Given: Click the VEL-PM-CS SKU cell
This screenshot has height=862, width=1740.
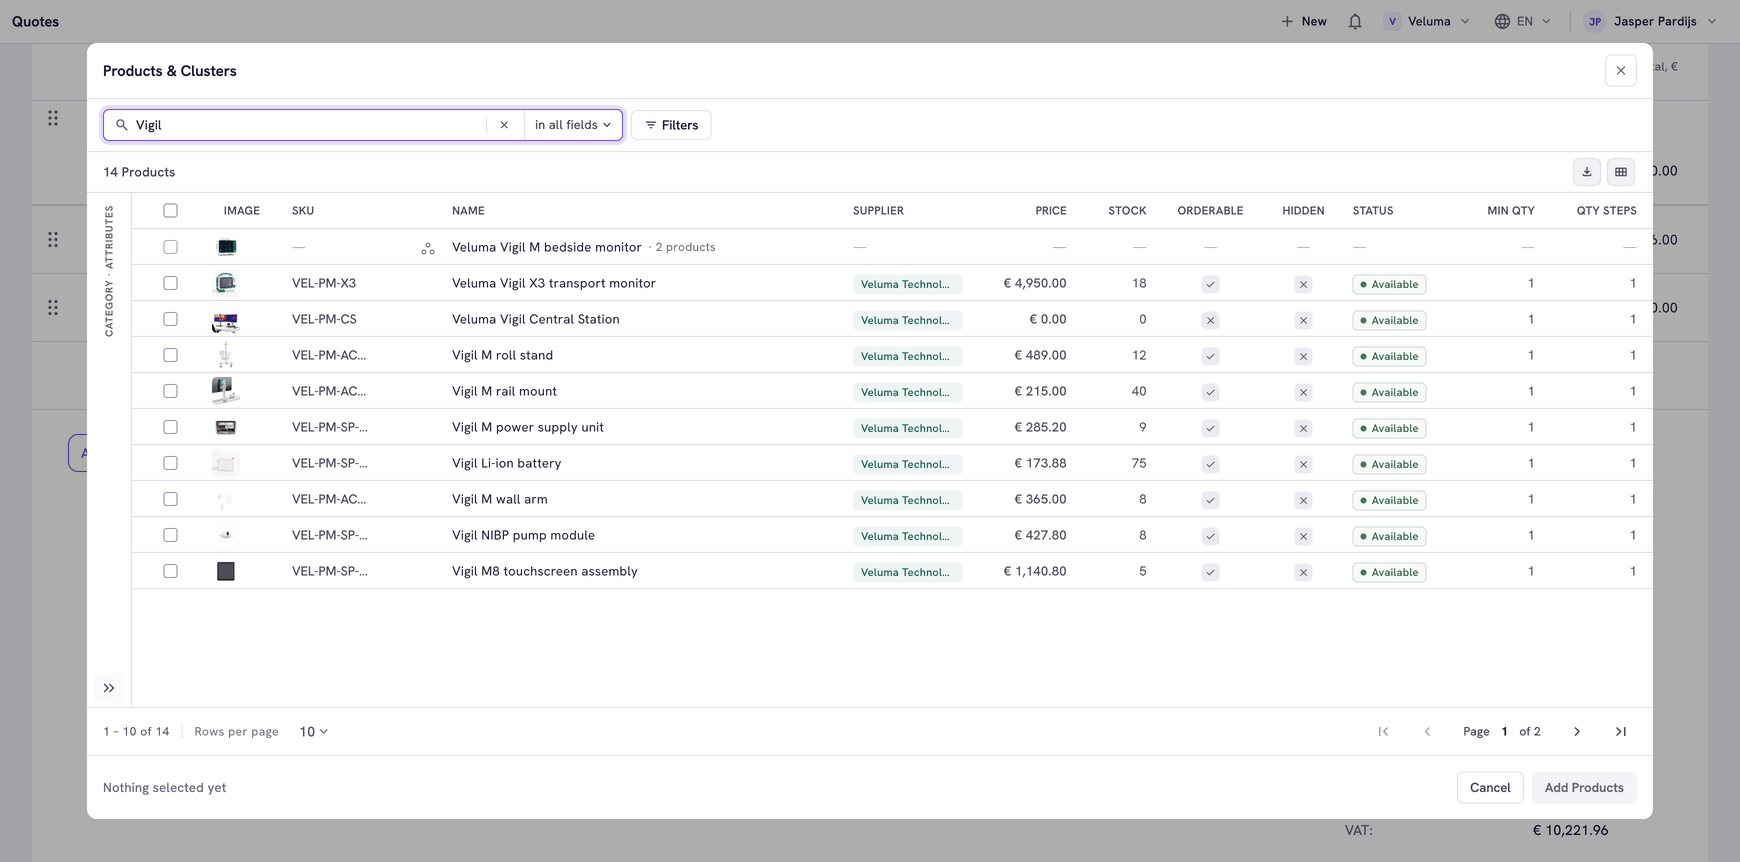Looking at the screenshot, I should pos(324,319).
